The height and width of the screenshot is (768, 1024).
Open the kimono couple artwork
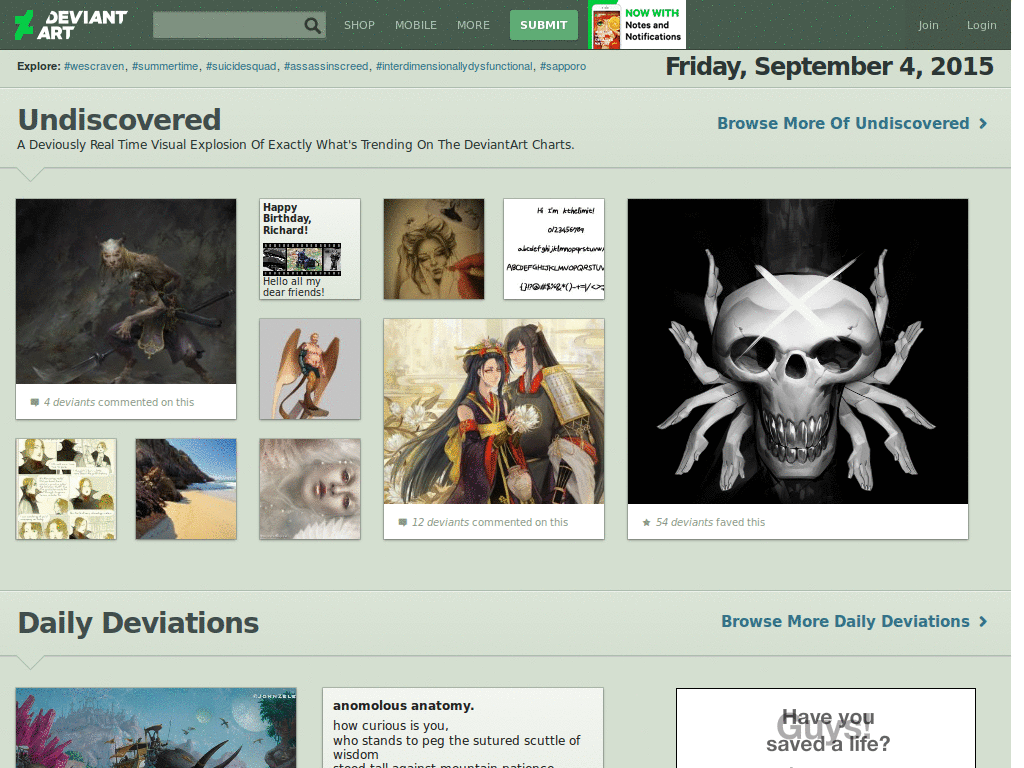(x=494, y=411)
